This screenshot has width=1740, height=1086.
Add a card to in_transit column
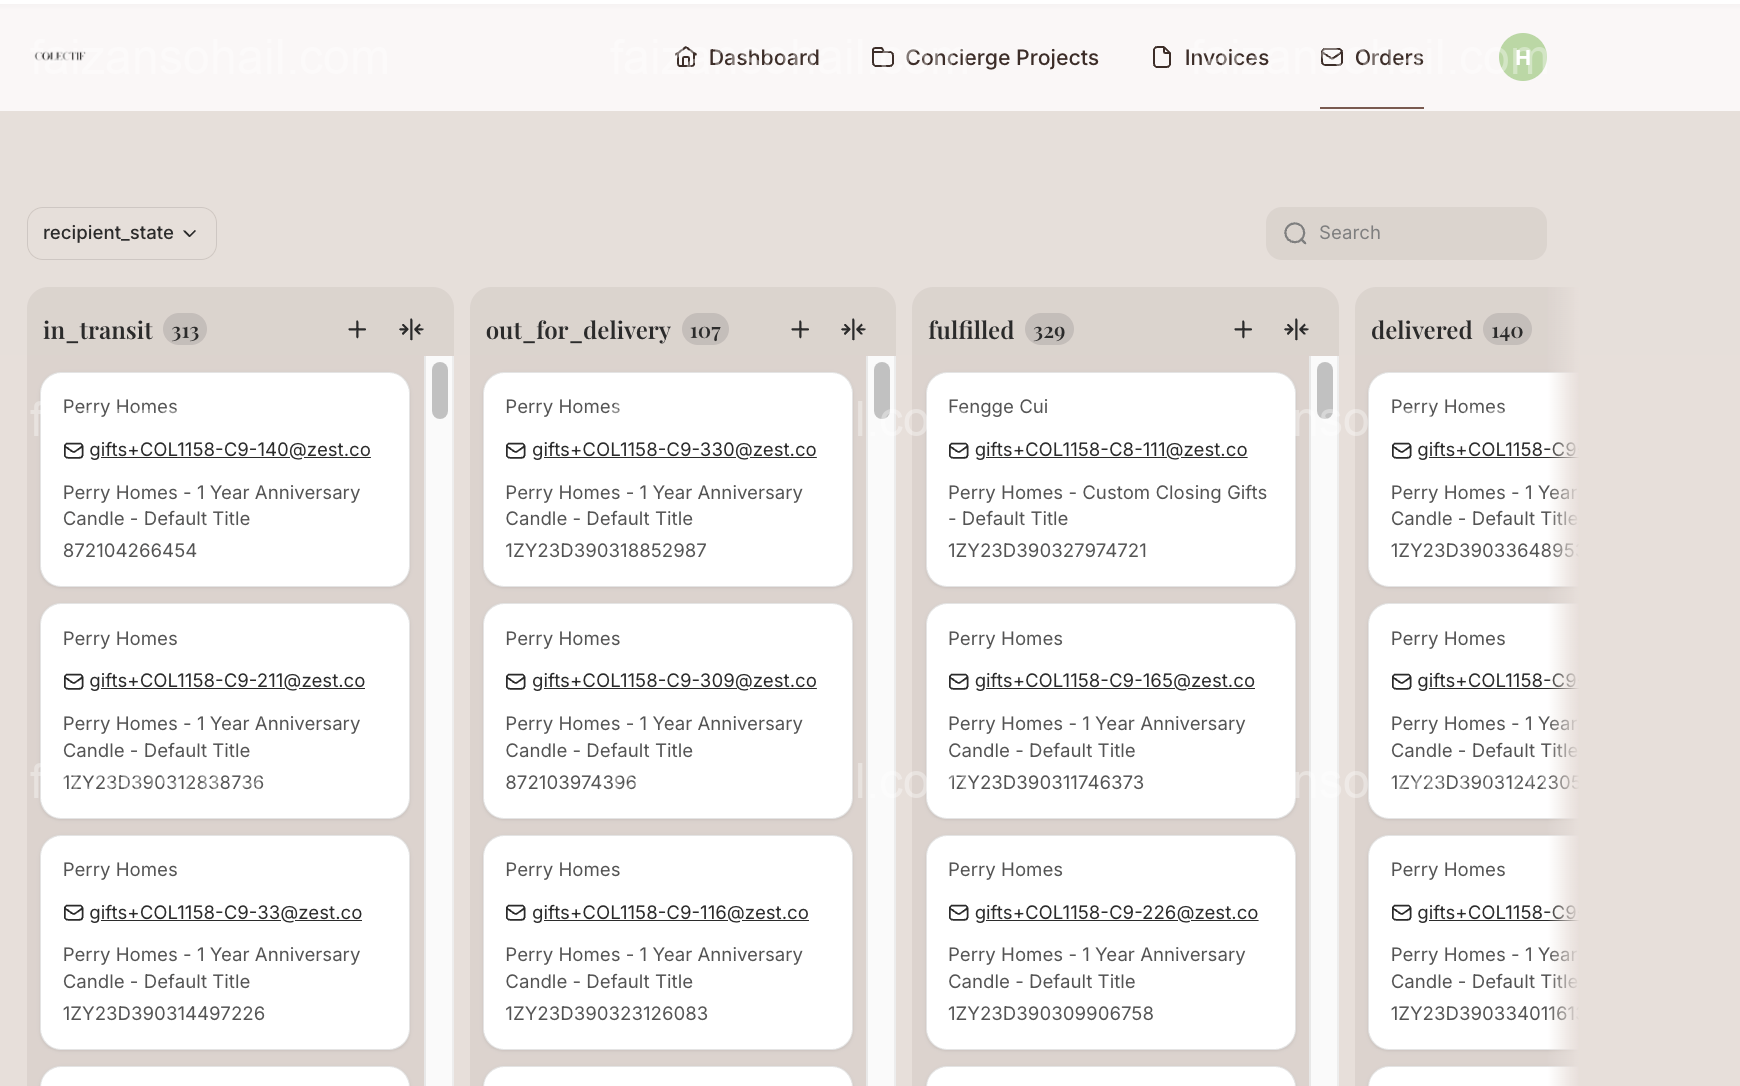357,329
